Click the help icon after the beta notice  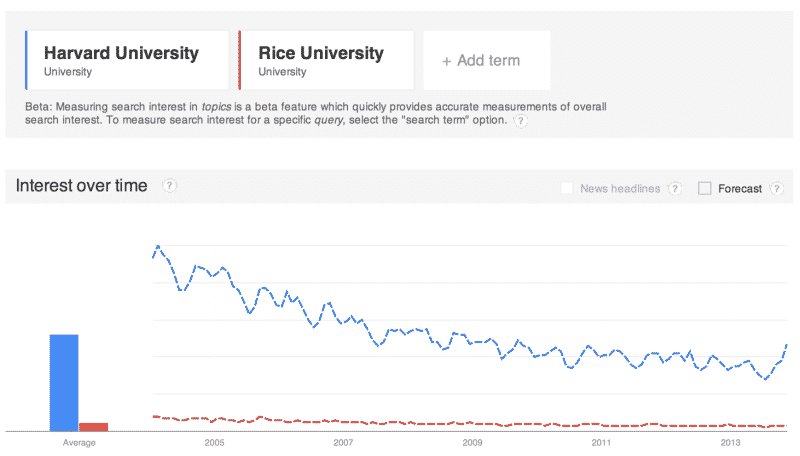tap(520, 121)
